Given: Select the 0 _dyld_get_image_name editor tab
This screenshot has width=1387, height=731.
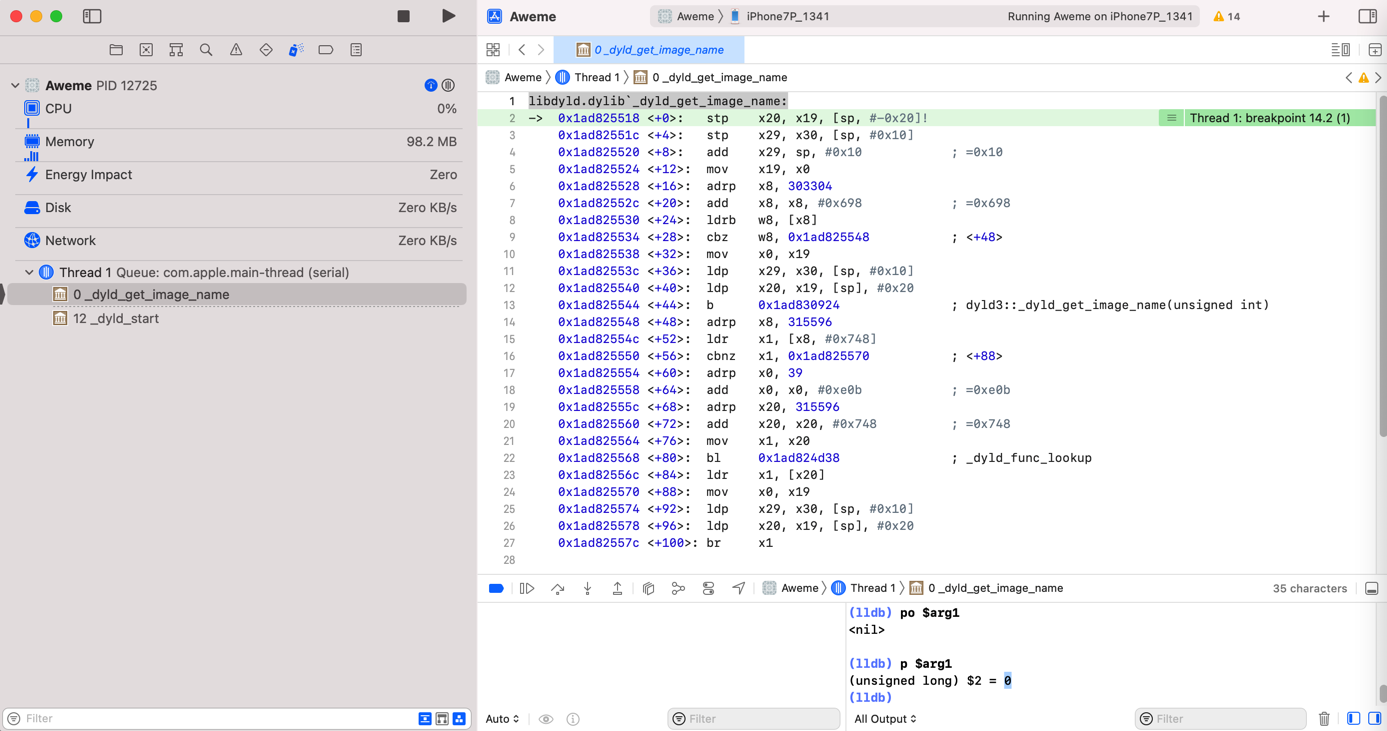Looking at the screenshot, I should (649, 50).
